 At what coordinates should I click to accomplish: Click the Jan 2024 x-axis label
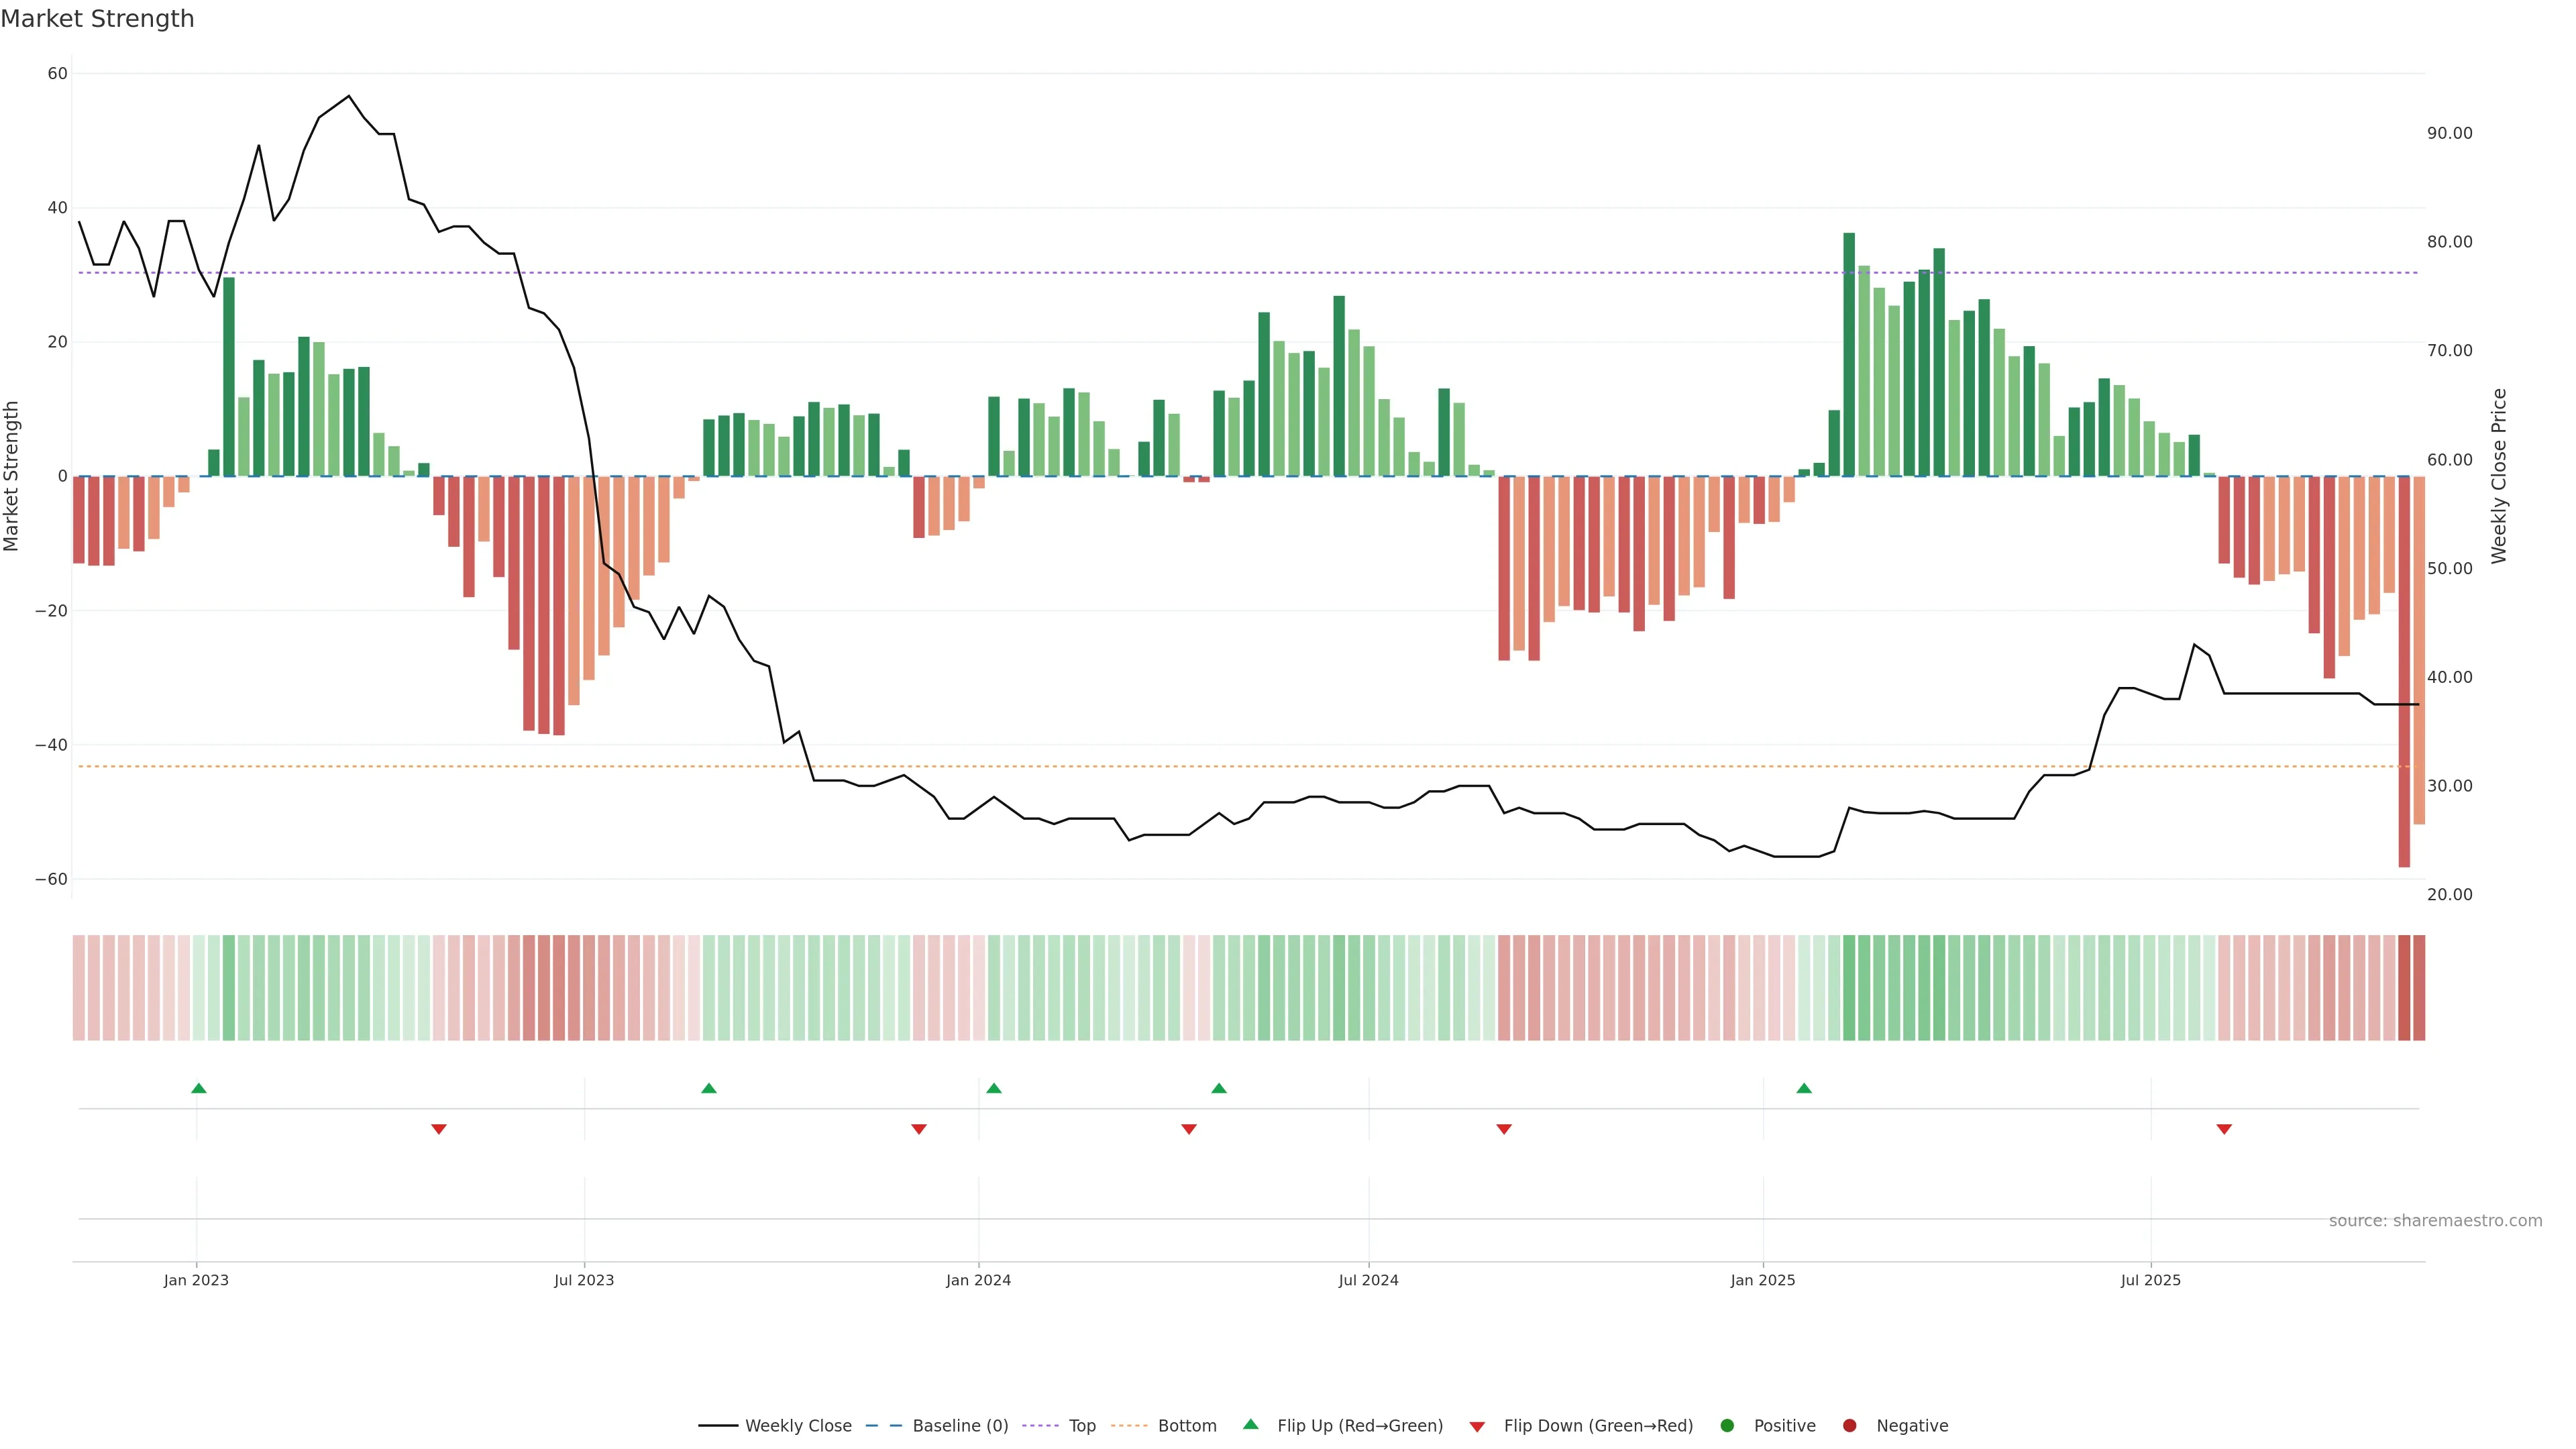[978, 1280]
